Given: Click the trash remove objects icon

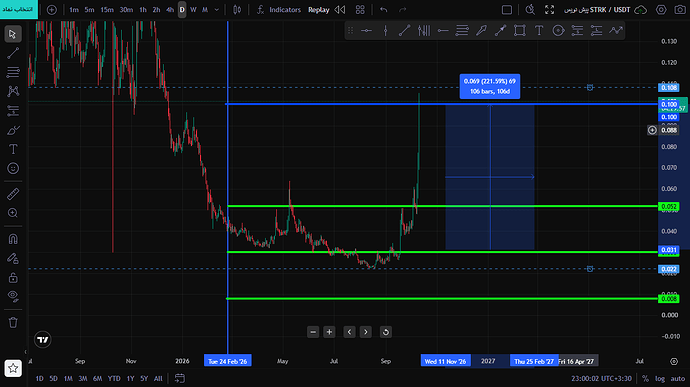Looking at the screenshot, I should click(x=13, y=322).
